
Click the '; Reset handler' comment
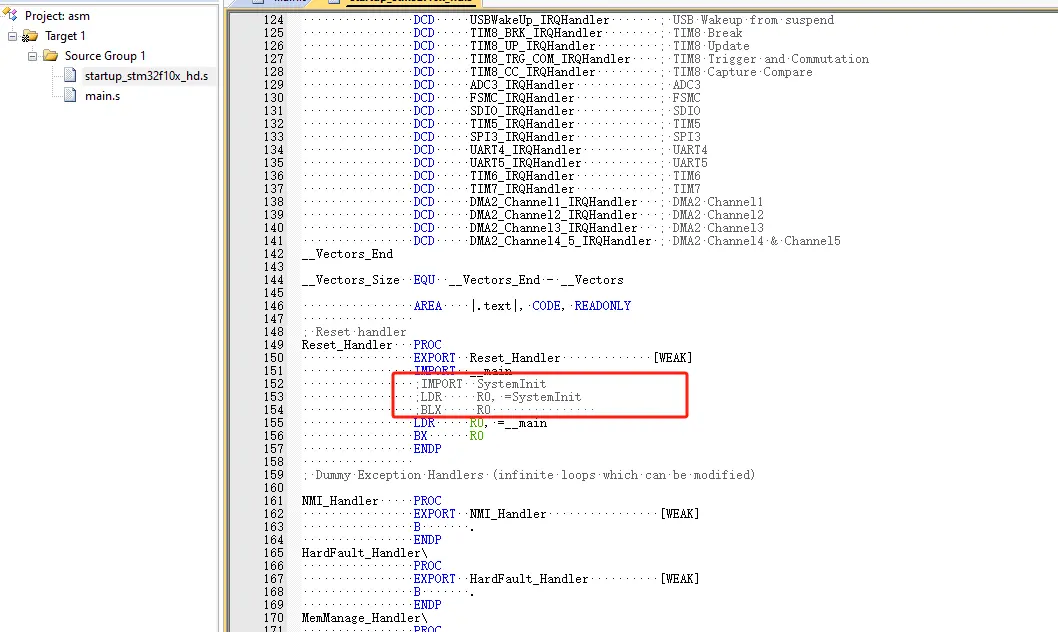point(354,332)
